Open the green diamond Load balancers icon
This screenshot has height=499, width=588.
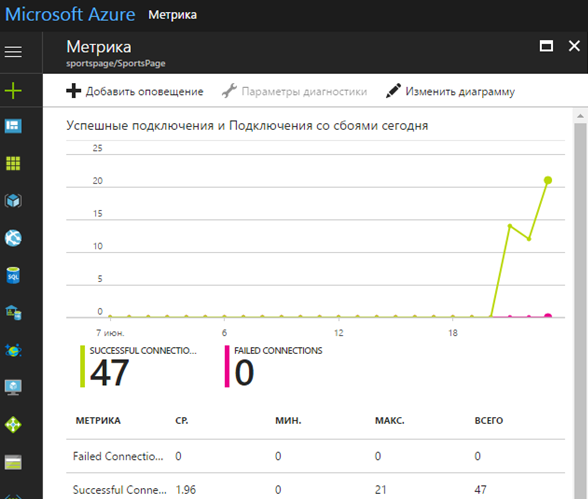13,425
